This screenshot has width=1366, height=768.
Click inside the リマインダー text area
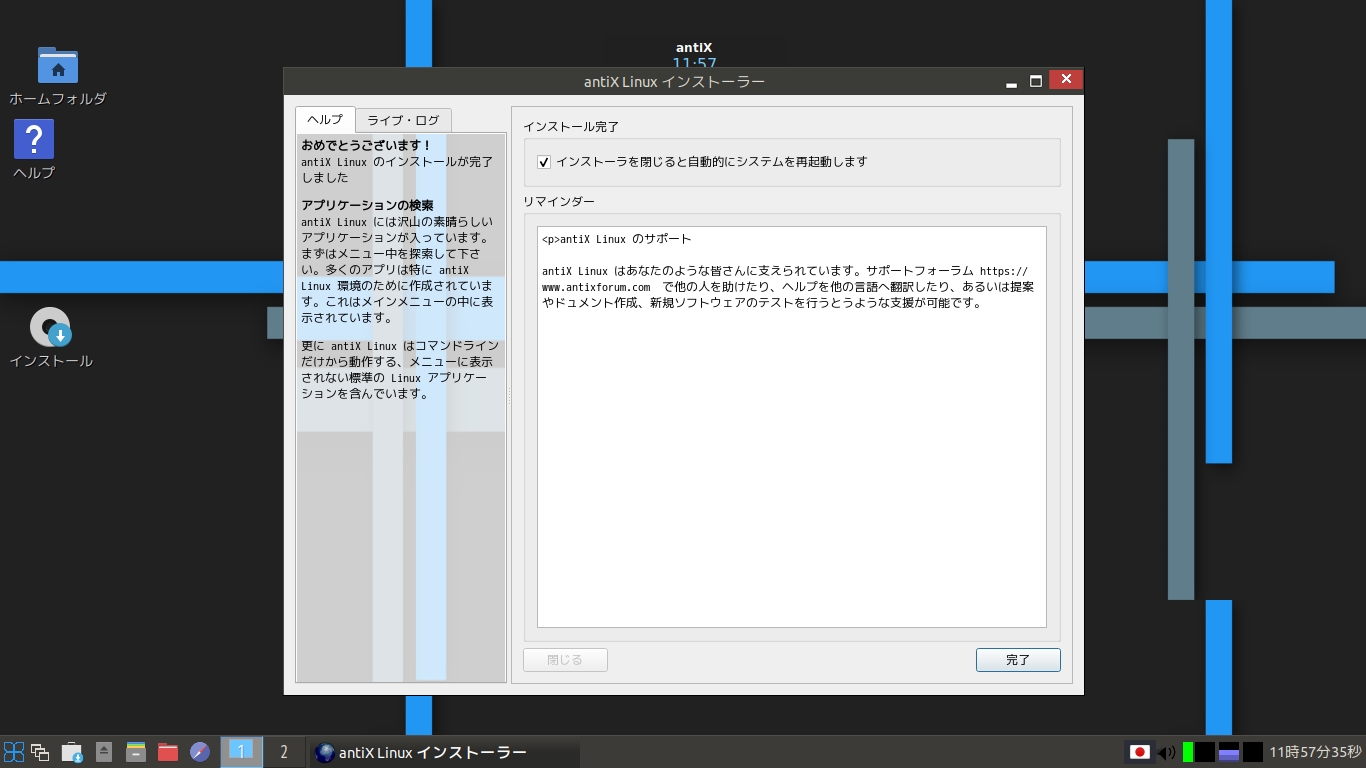click(792, 427)
